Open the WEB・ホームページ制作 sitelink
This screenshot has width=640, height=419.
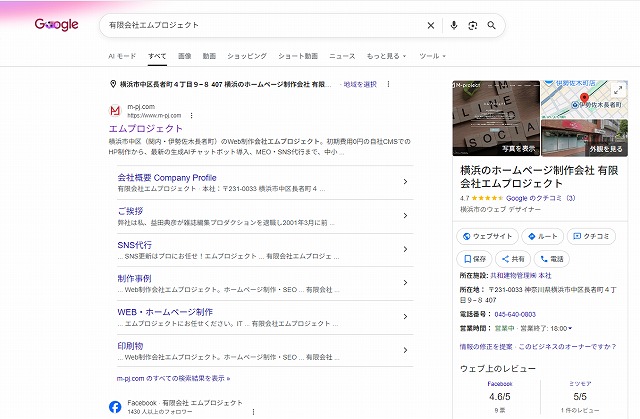(x=165, y=312)
